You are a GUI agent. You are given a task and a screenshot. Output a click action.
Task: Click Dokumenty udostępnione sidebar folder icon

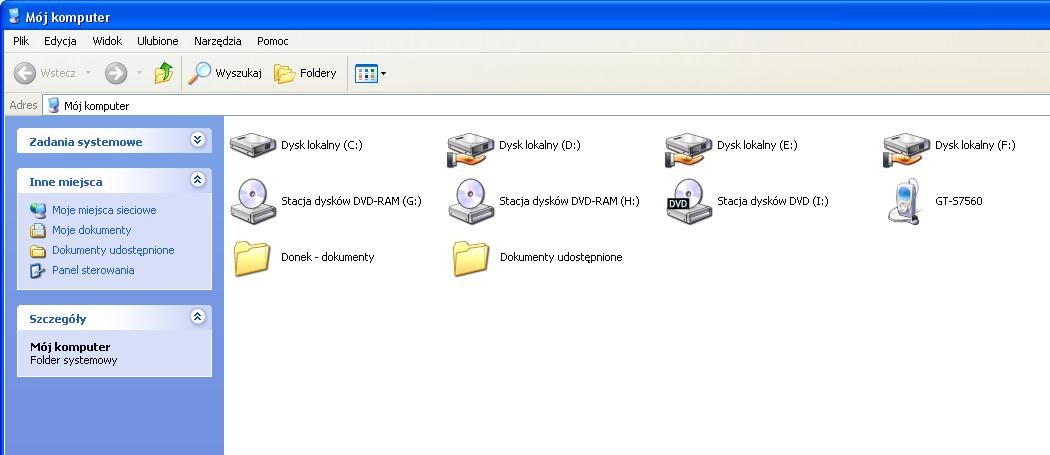click(38, 251)
